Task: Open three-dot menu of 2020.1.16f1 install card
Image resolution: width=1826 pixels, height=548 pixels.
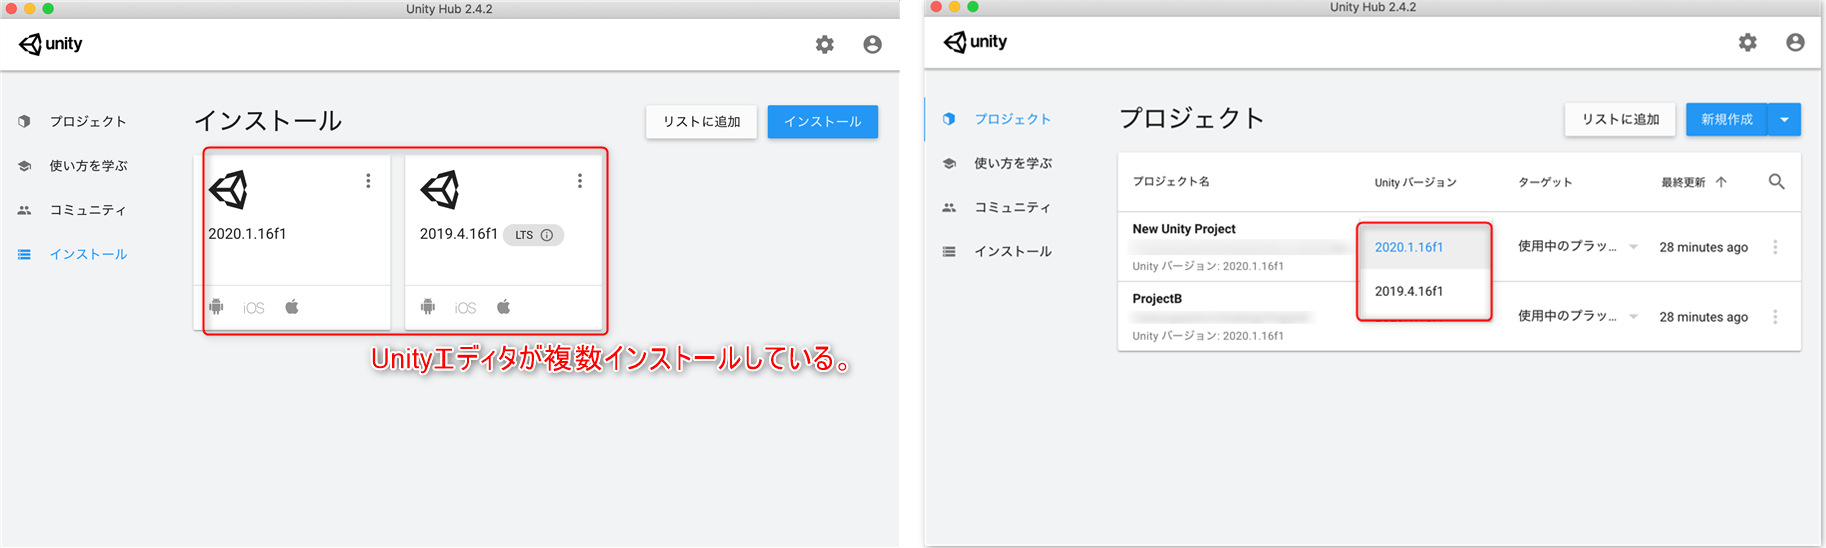Action: (368, 181)
